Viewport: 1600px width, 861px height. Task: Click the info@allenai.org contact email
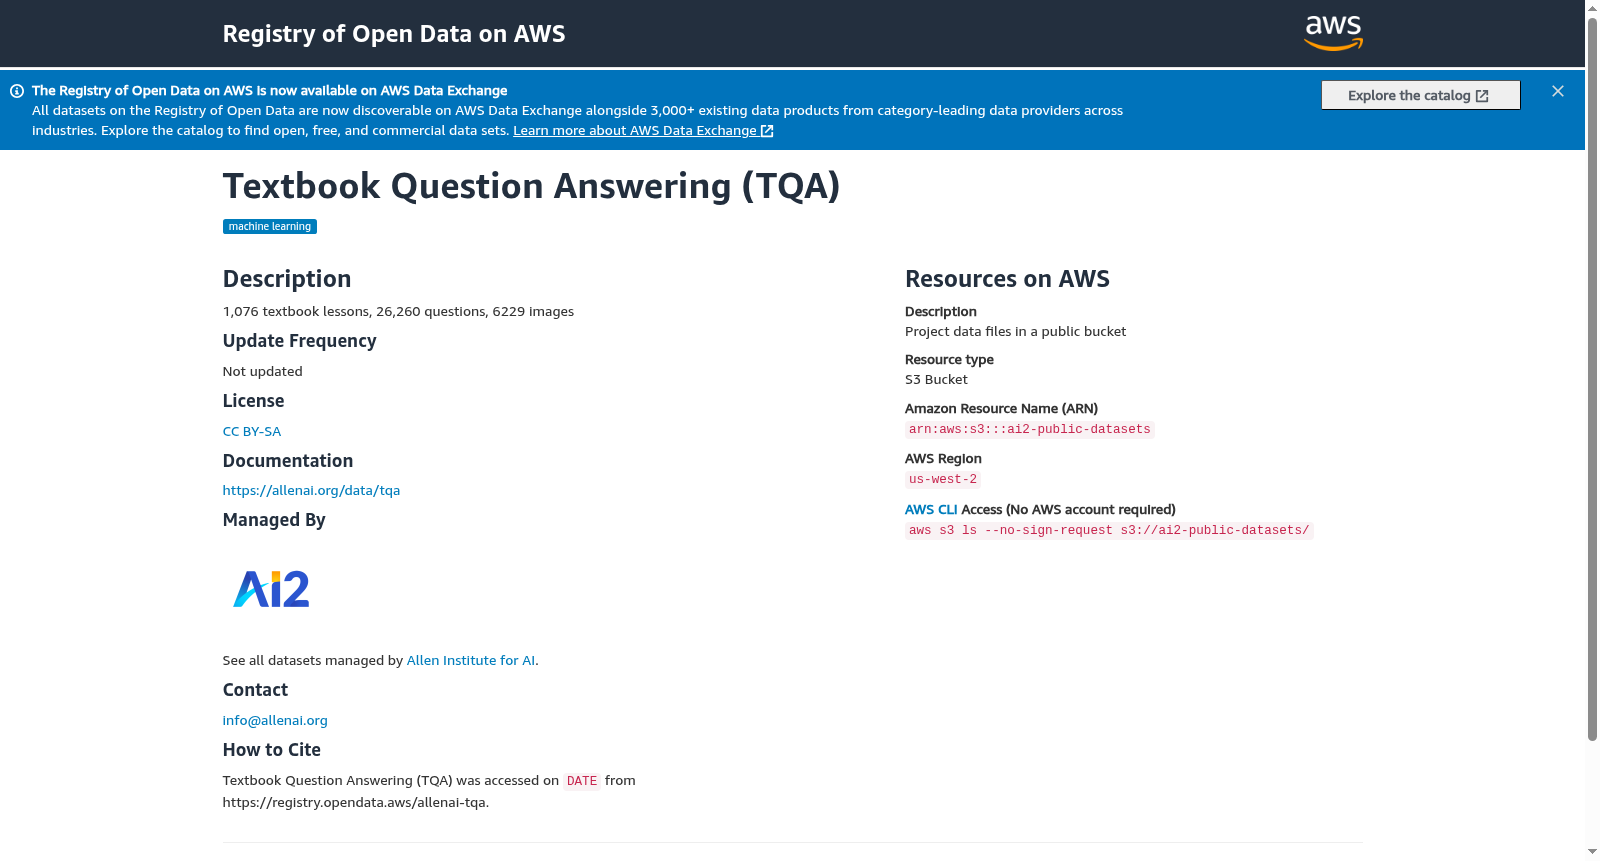coord(275,721)
